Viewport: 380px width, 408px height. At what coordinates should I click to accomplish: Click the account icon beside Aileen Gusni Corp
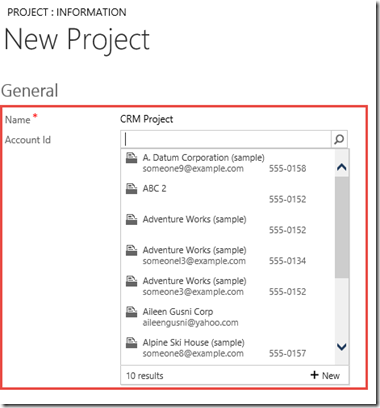131,312
